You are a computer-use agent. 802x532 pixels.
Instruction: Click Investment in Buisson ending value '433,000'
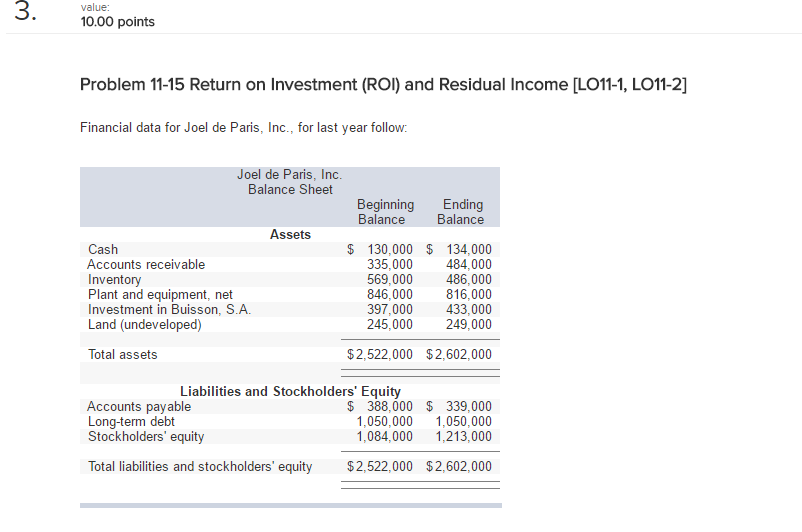[x=469, y=309]
